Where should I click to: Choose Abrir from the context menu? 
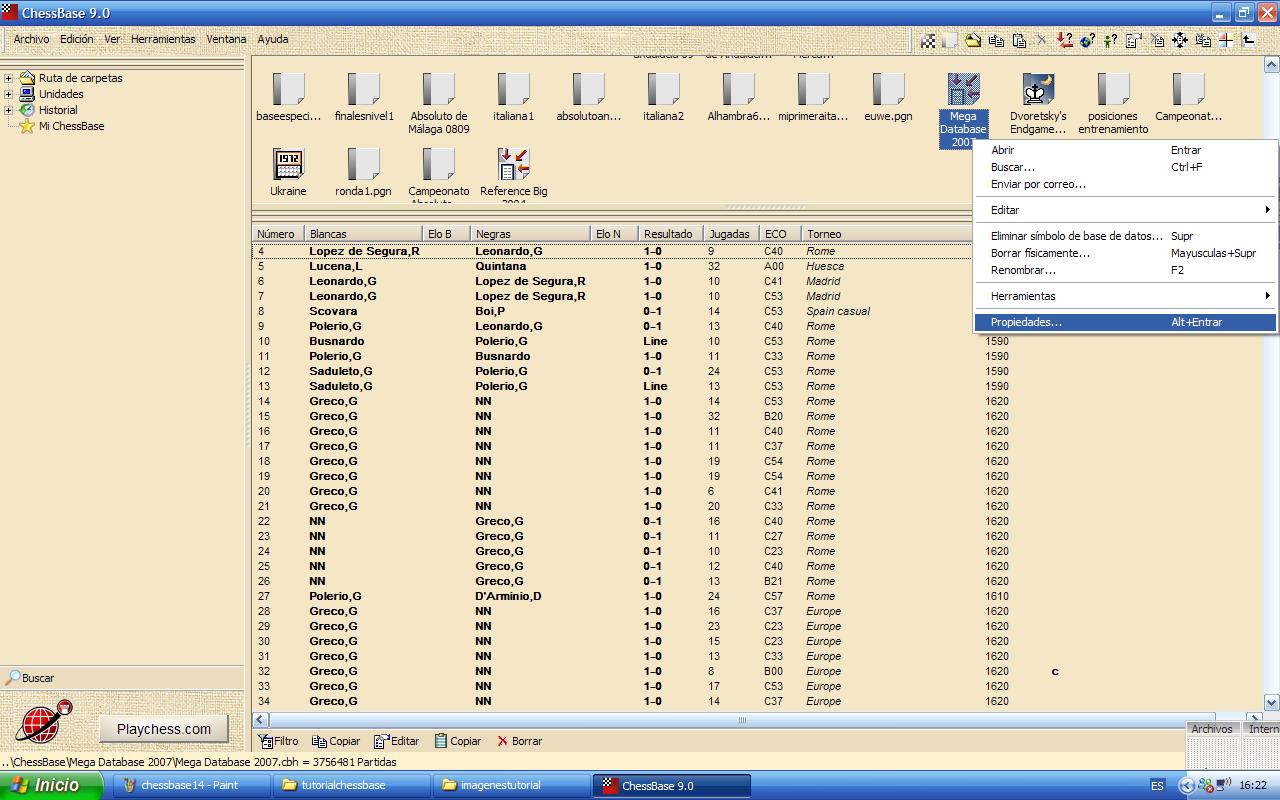tap(1126, 150)
